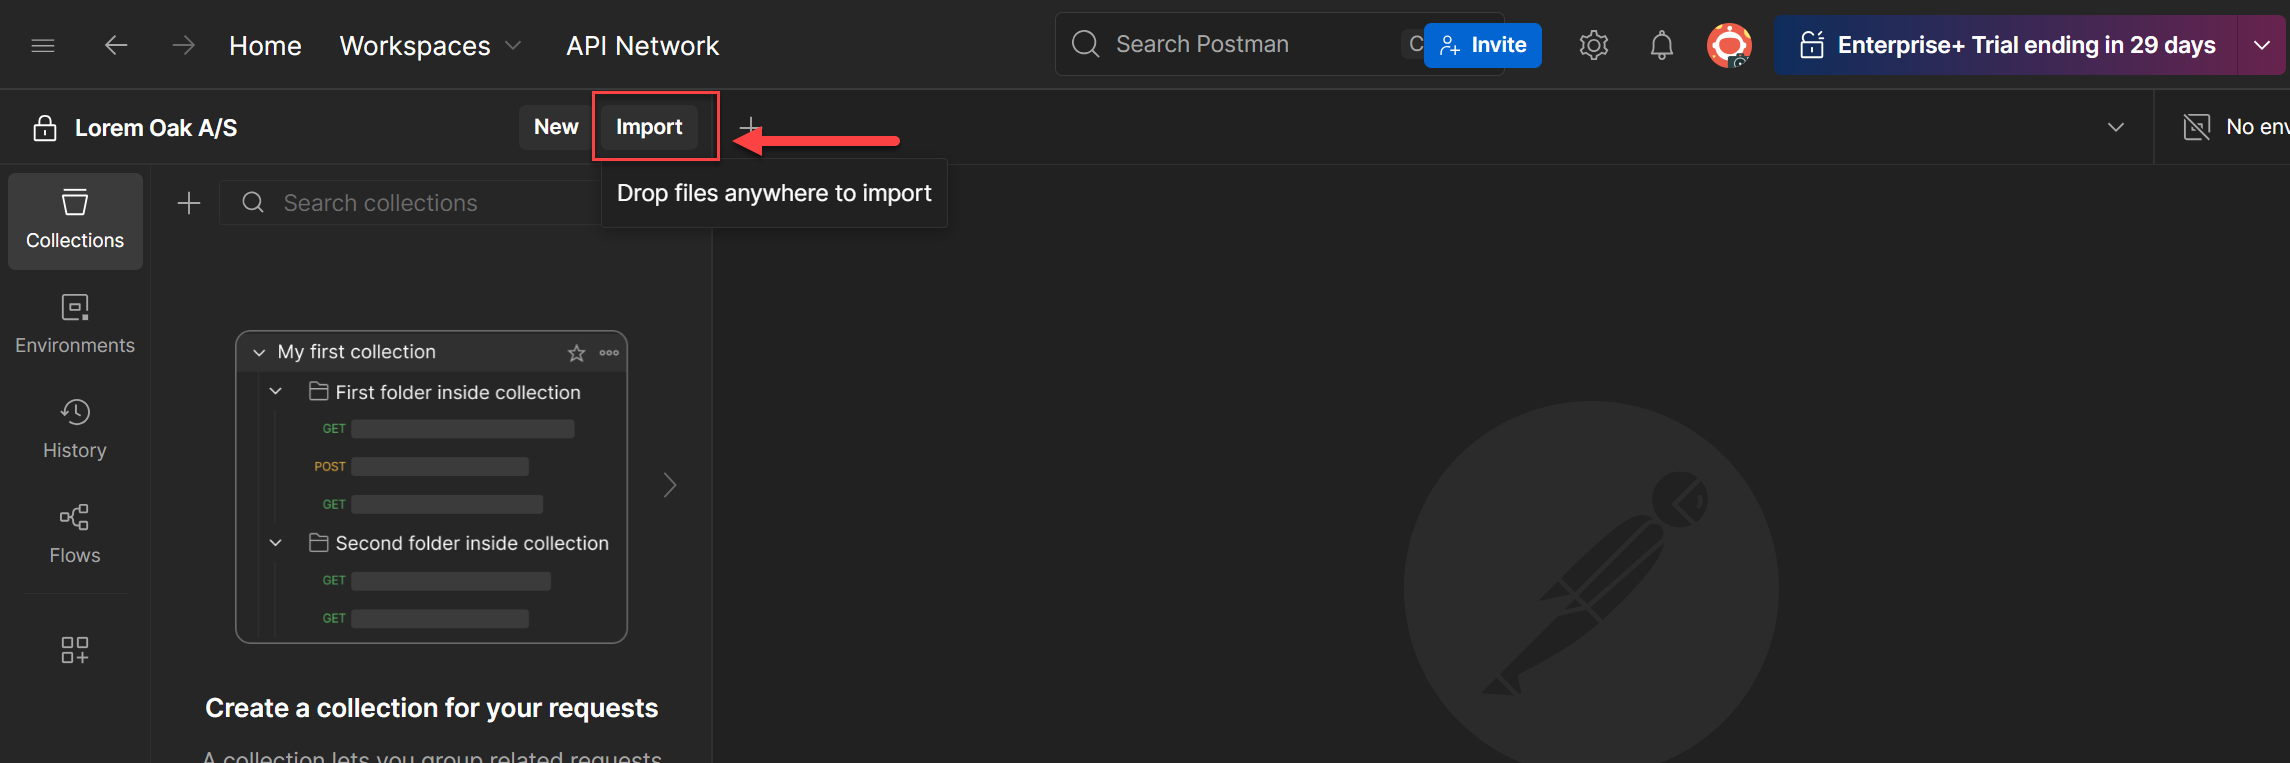Select the POST request row
The height and width of the screenshot is (763, 2290).
click(422, 467)
